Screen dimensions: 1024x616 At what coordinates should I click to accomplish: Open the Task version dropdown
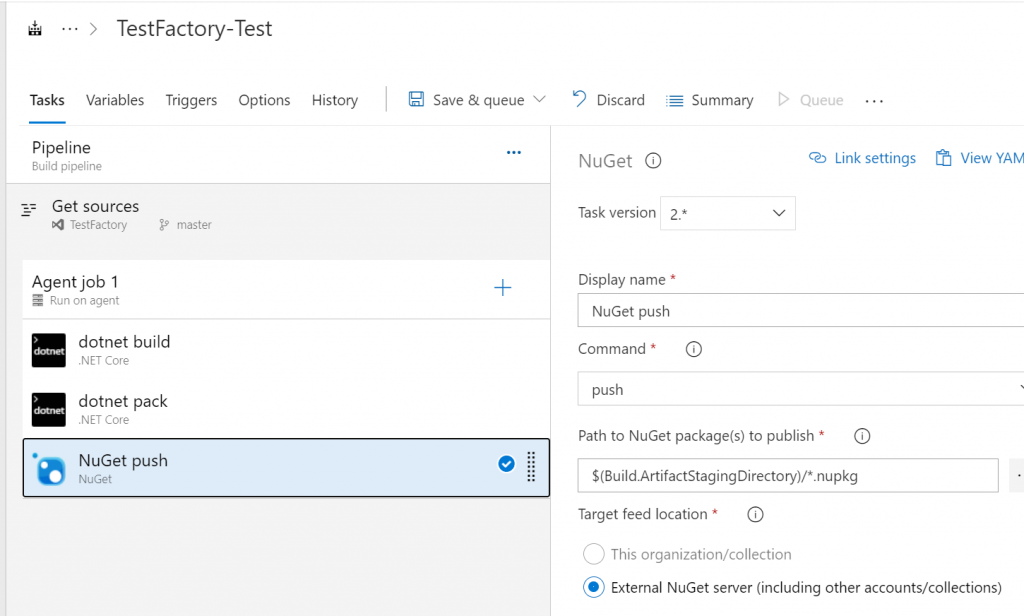pos(728,213)
